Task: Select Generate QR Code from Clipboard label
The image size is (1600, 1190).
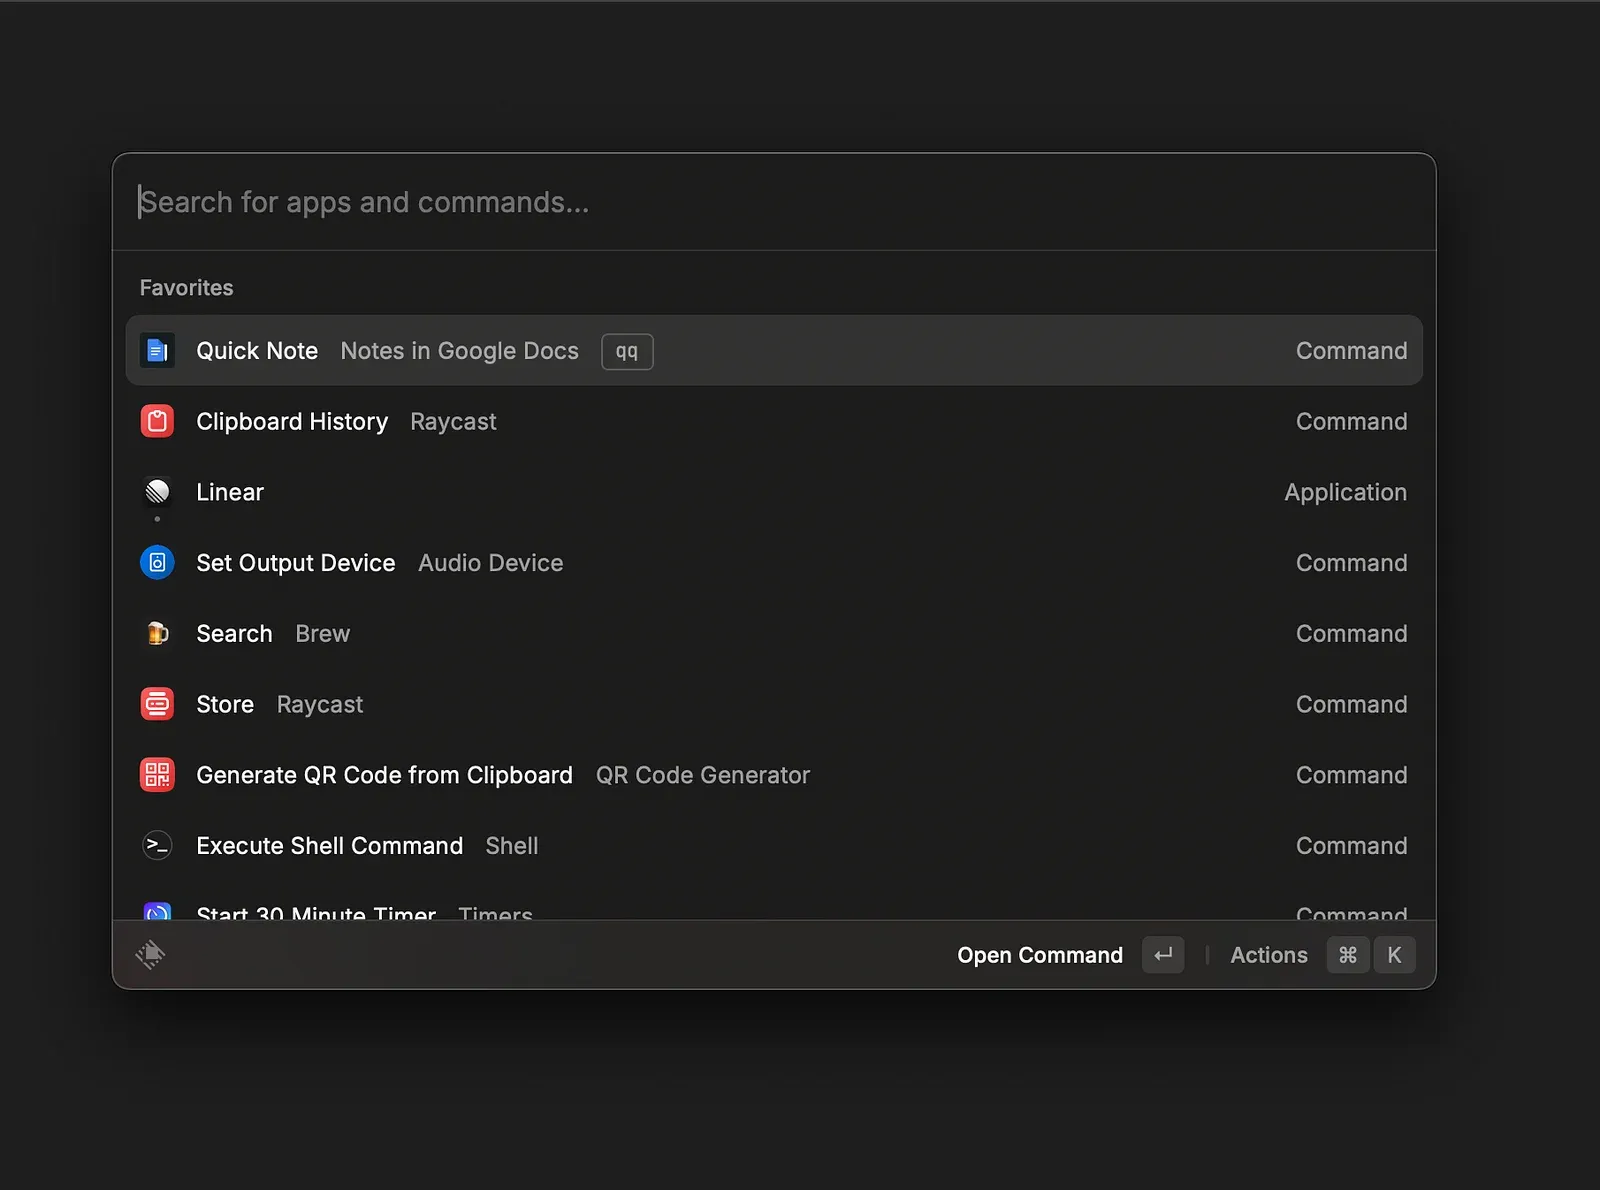Action: (385, 775)
